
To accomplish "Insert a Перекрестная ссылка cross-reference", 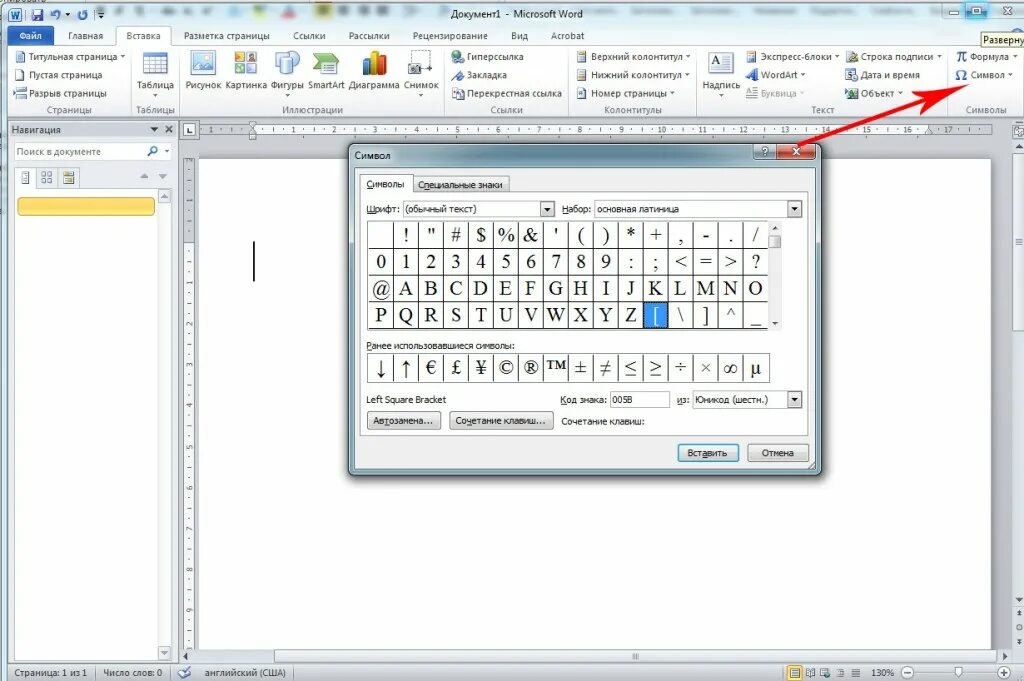I will (506, 93).
